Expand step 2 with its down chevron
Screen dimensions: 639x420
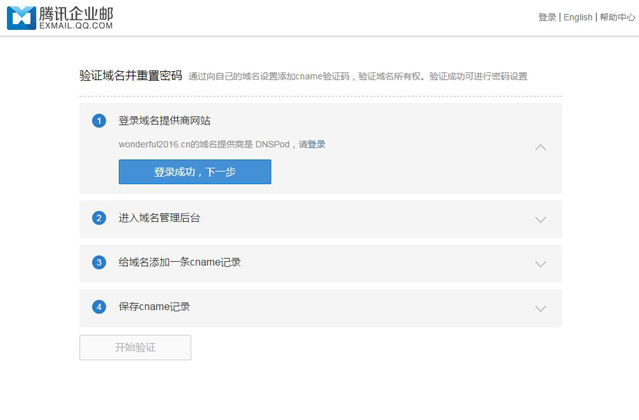tap(540, 219)
